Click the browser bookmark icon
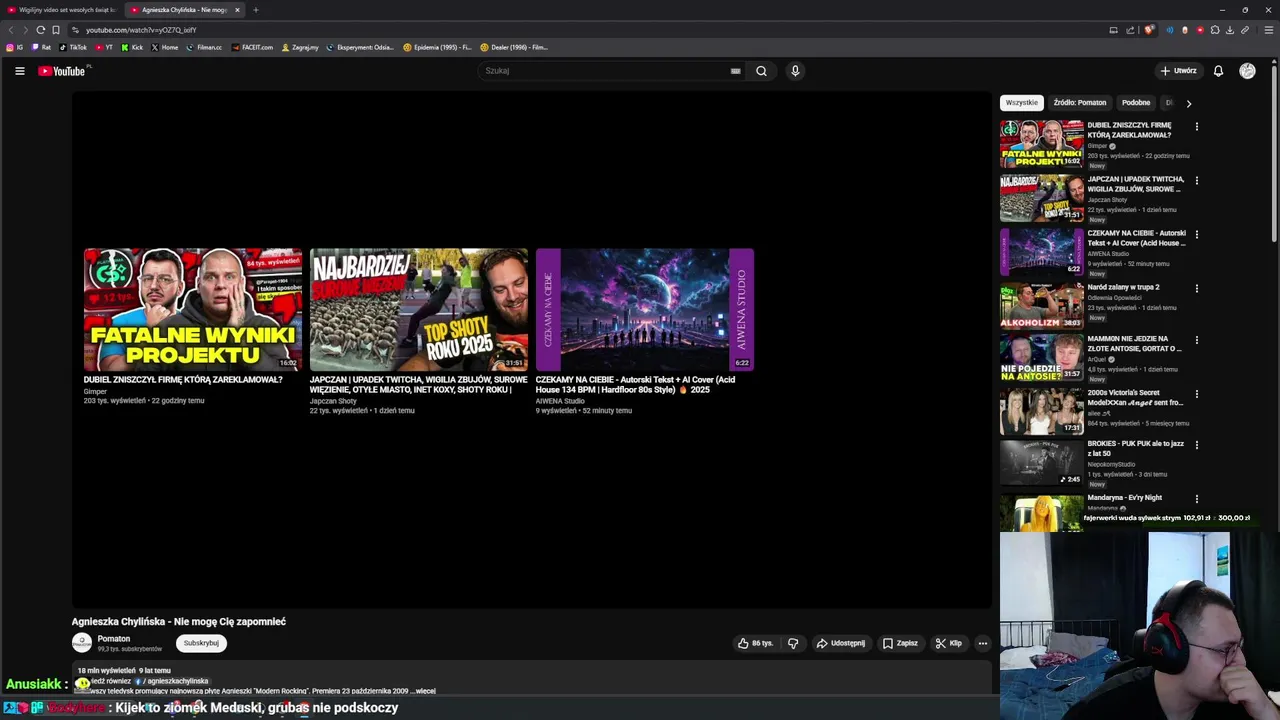Image resolution: width=1280 pixels, height=720 pixels. [56, 30]
